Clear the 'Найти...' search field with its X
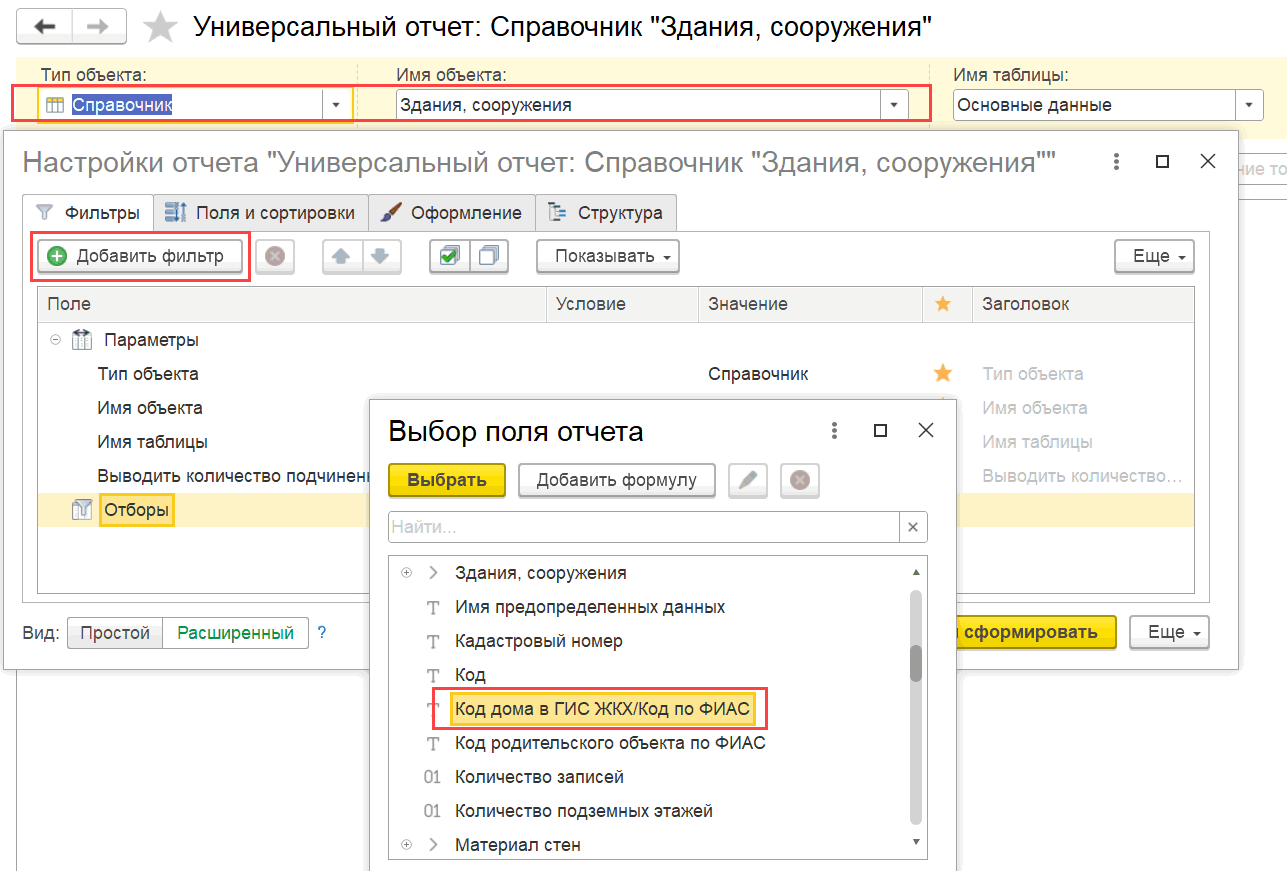Image resolution: width=1287 pixels, height=871 pixels. click(x=912, y=527)
